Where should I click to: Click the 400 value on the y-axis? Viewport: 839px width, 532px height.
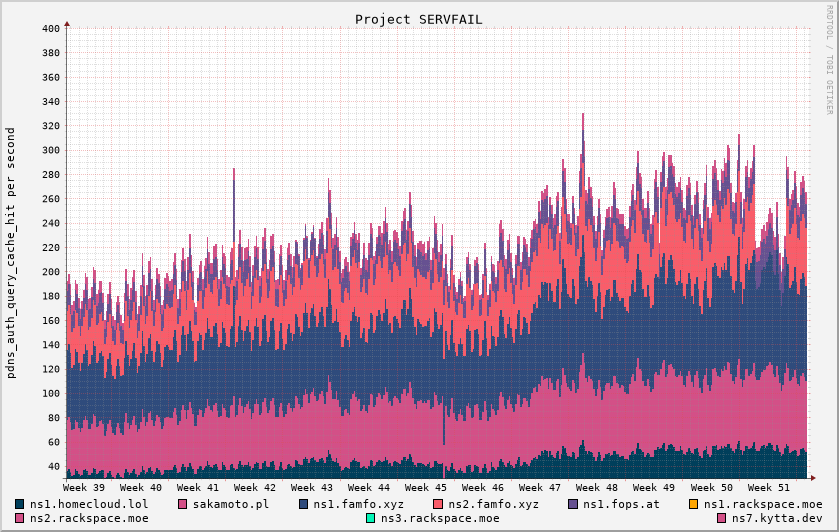[x=51, y=29]
